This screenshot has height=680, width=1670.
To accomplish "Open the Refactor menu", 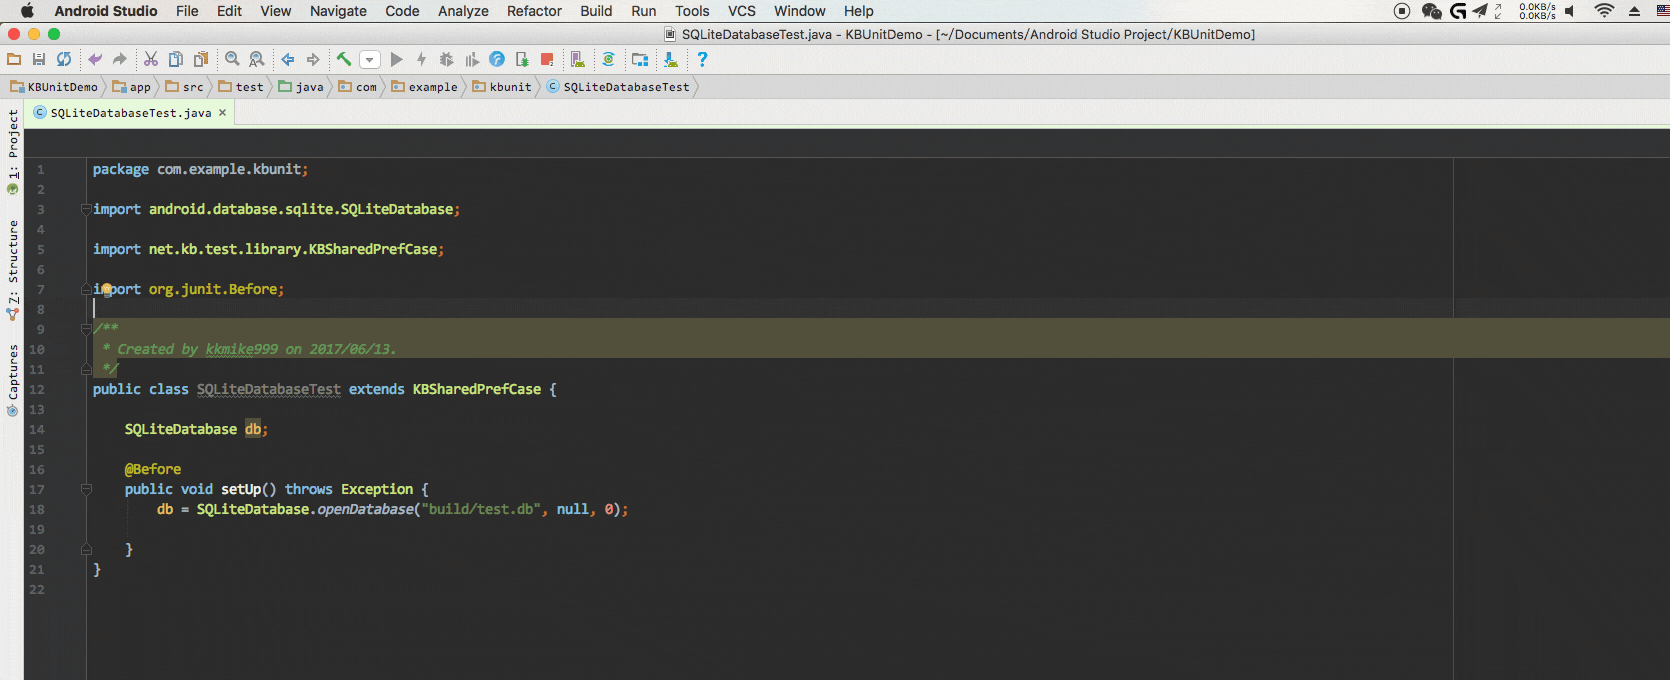I will (x=534, y=11).
